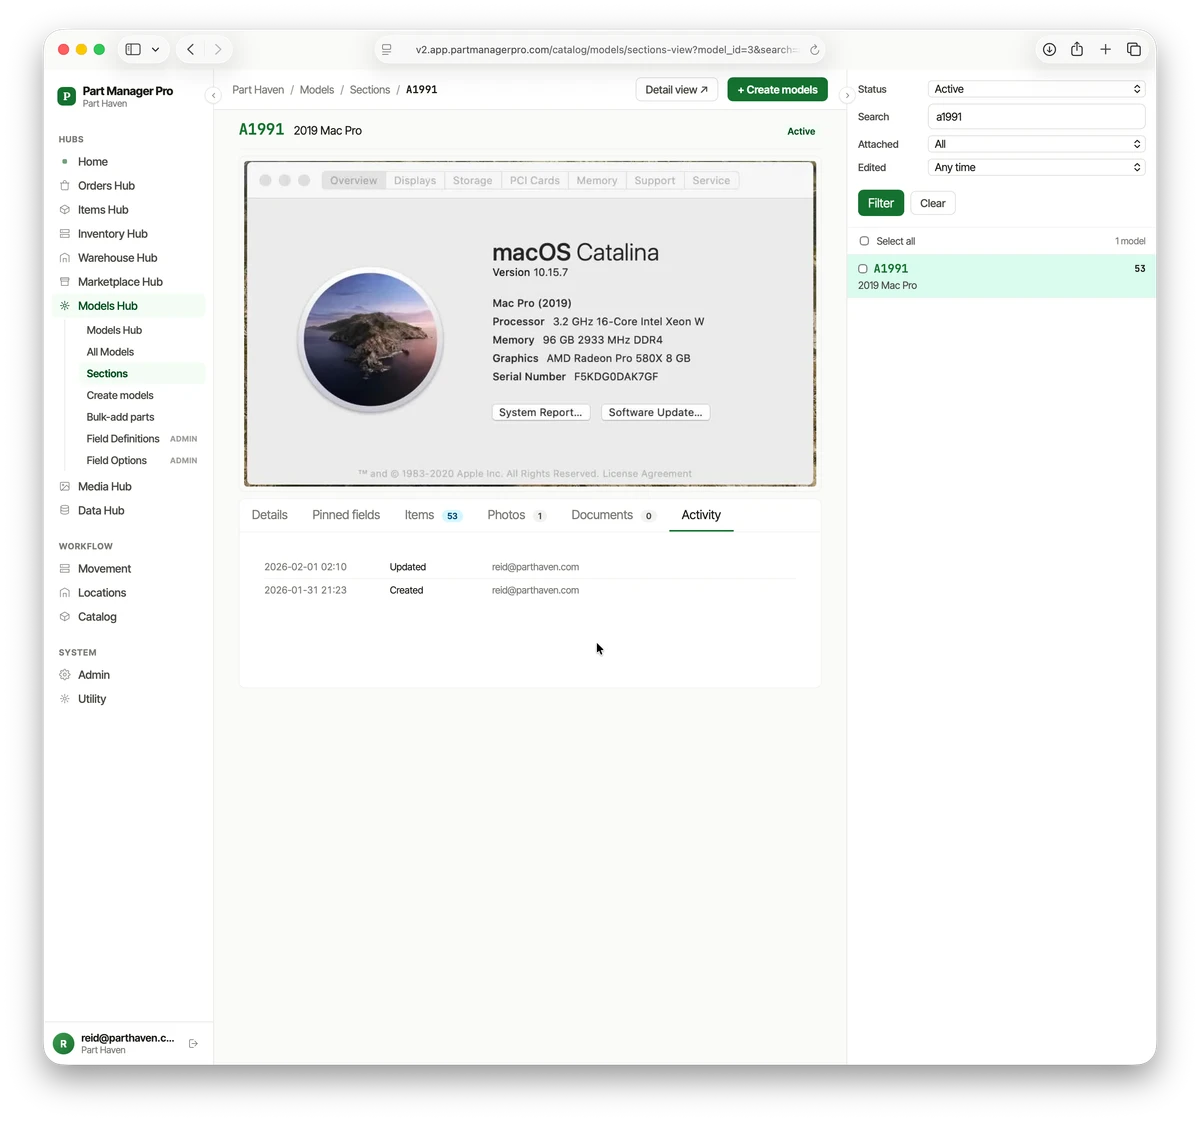Click the Warehouse Hub icon
Screen dimensions: 1200x1122
65,258
